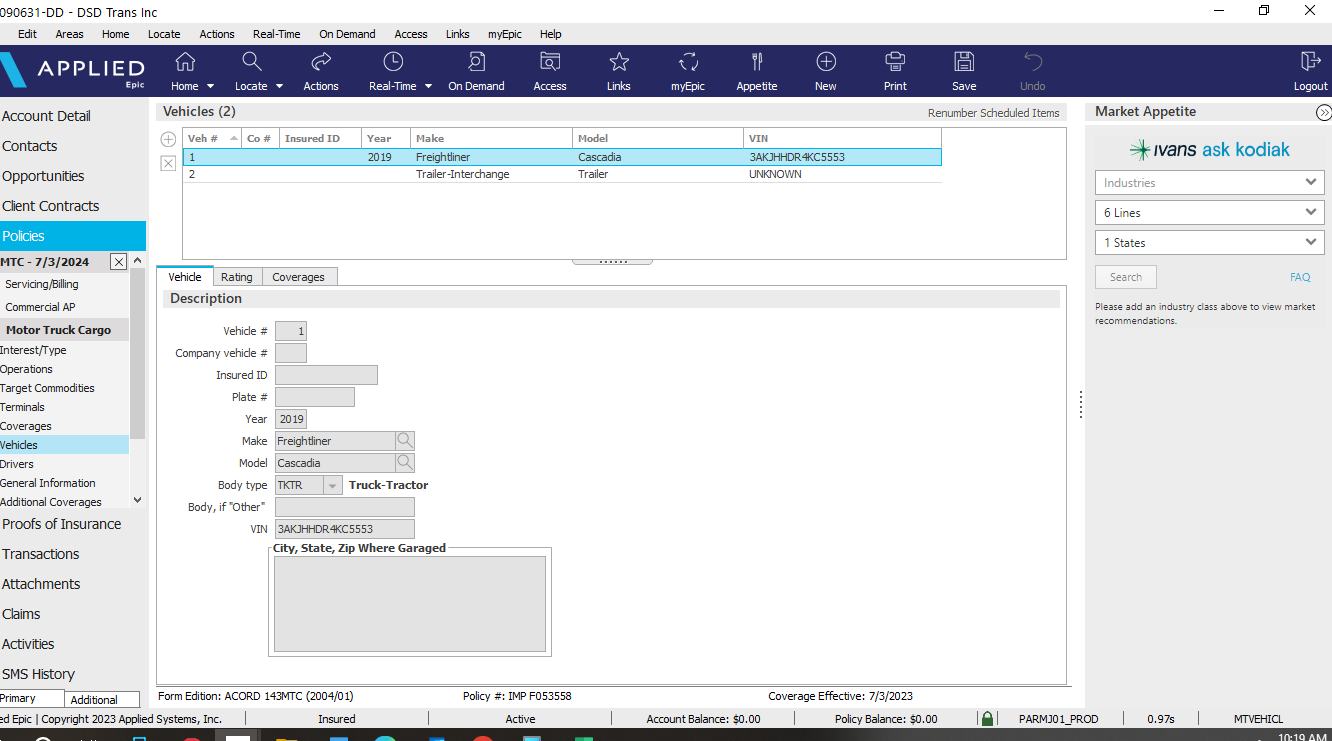1332x741 pixels.
Task: Click the Ivans ask kodiak logo
Action: click(x=1209, y=150)
